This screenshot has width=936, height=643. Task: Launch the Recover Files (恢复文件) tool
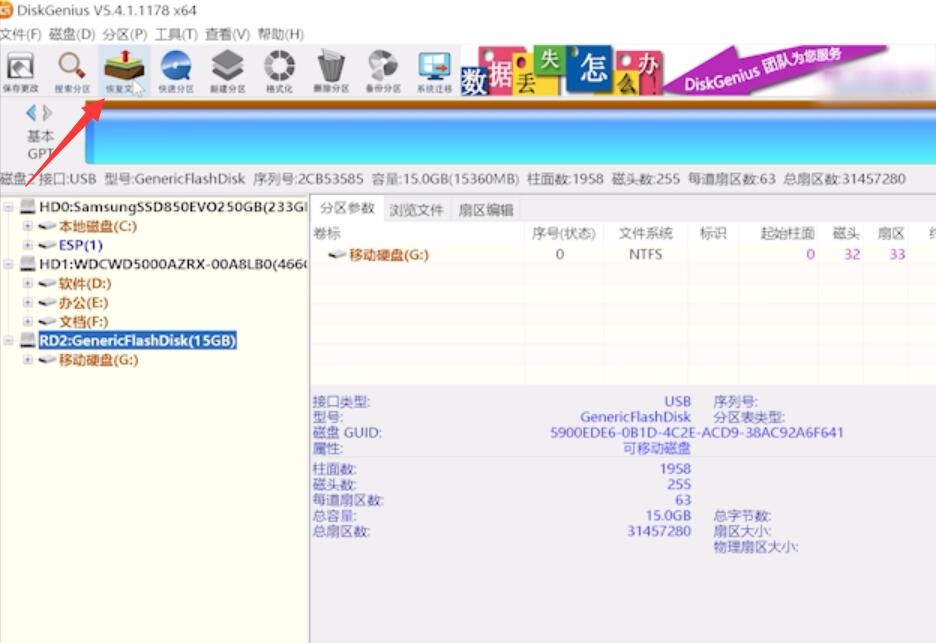[x=124, y=71]
